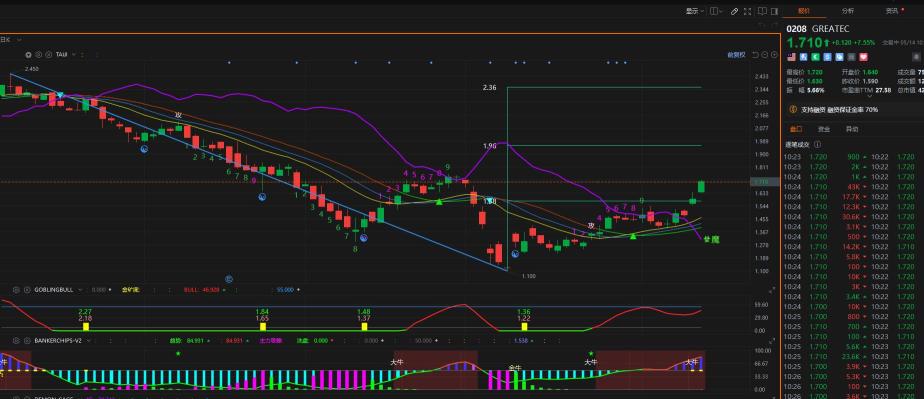Expand the BANKERCHIPS-V2 indicator dropdown

88,340
